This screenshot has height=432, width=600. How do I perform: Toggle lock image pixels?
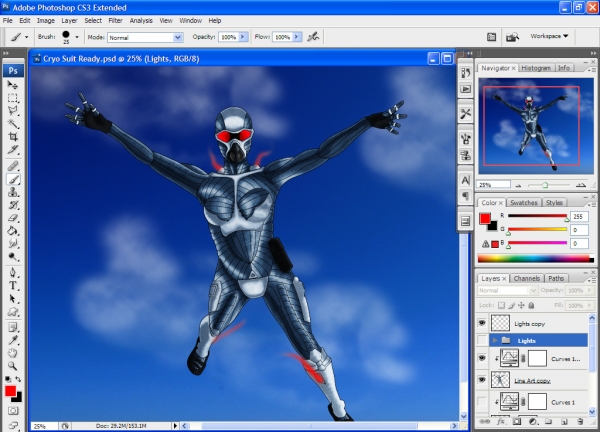[x=512, y=305]
